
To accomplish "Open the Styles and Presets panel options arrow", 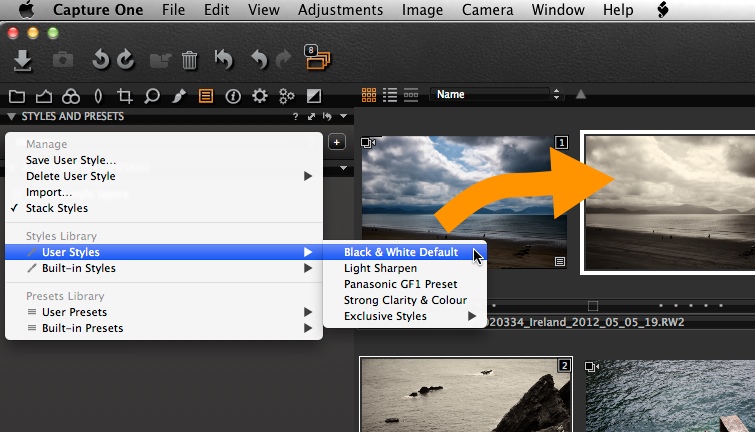I will click(343, 116).
